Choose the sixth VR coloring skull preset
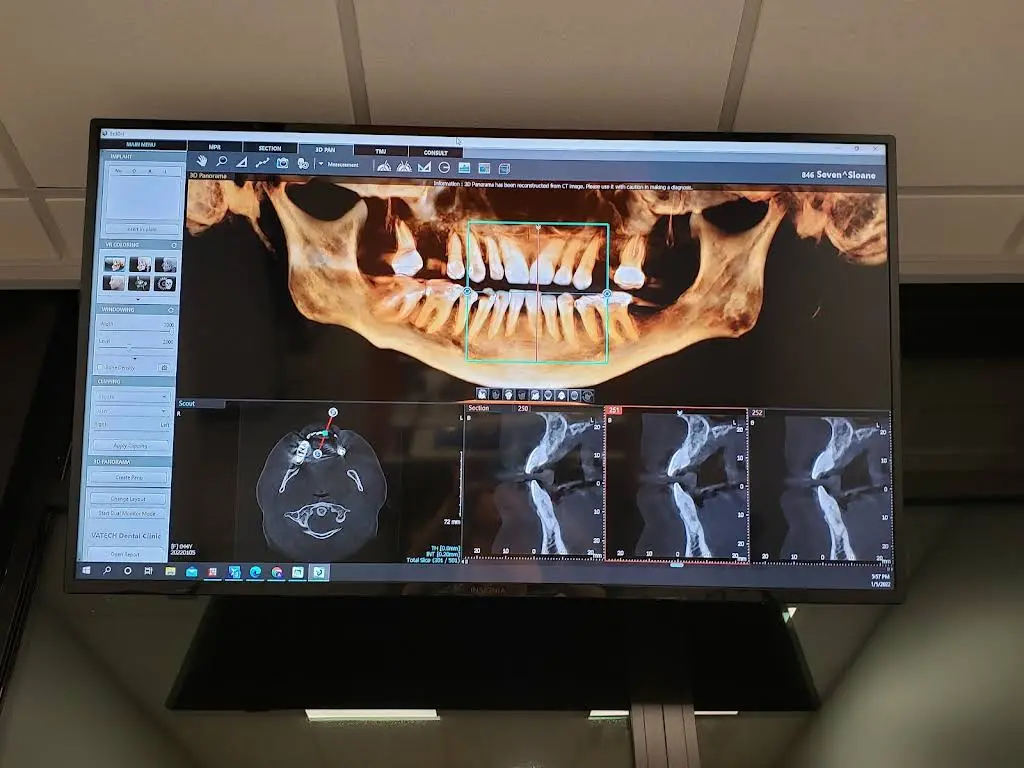The width and height of the screenshot is (1024, 768). click(164, 284)
